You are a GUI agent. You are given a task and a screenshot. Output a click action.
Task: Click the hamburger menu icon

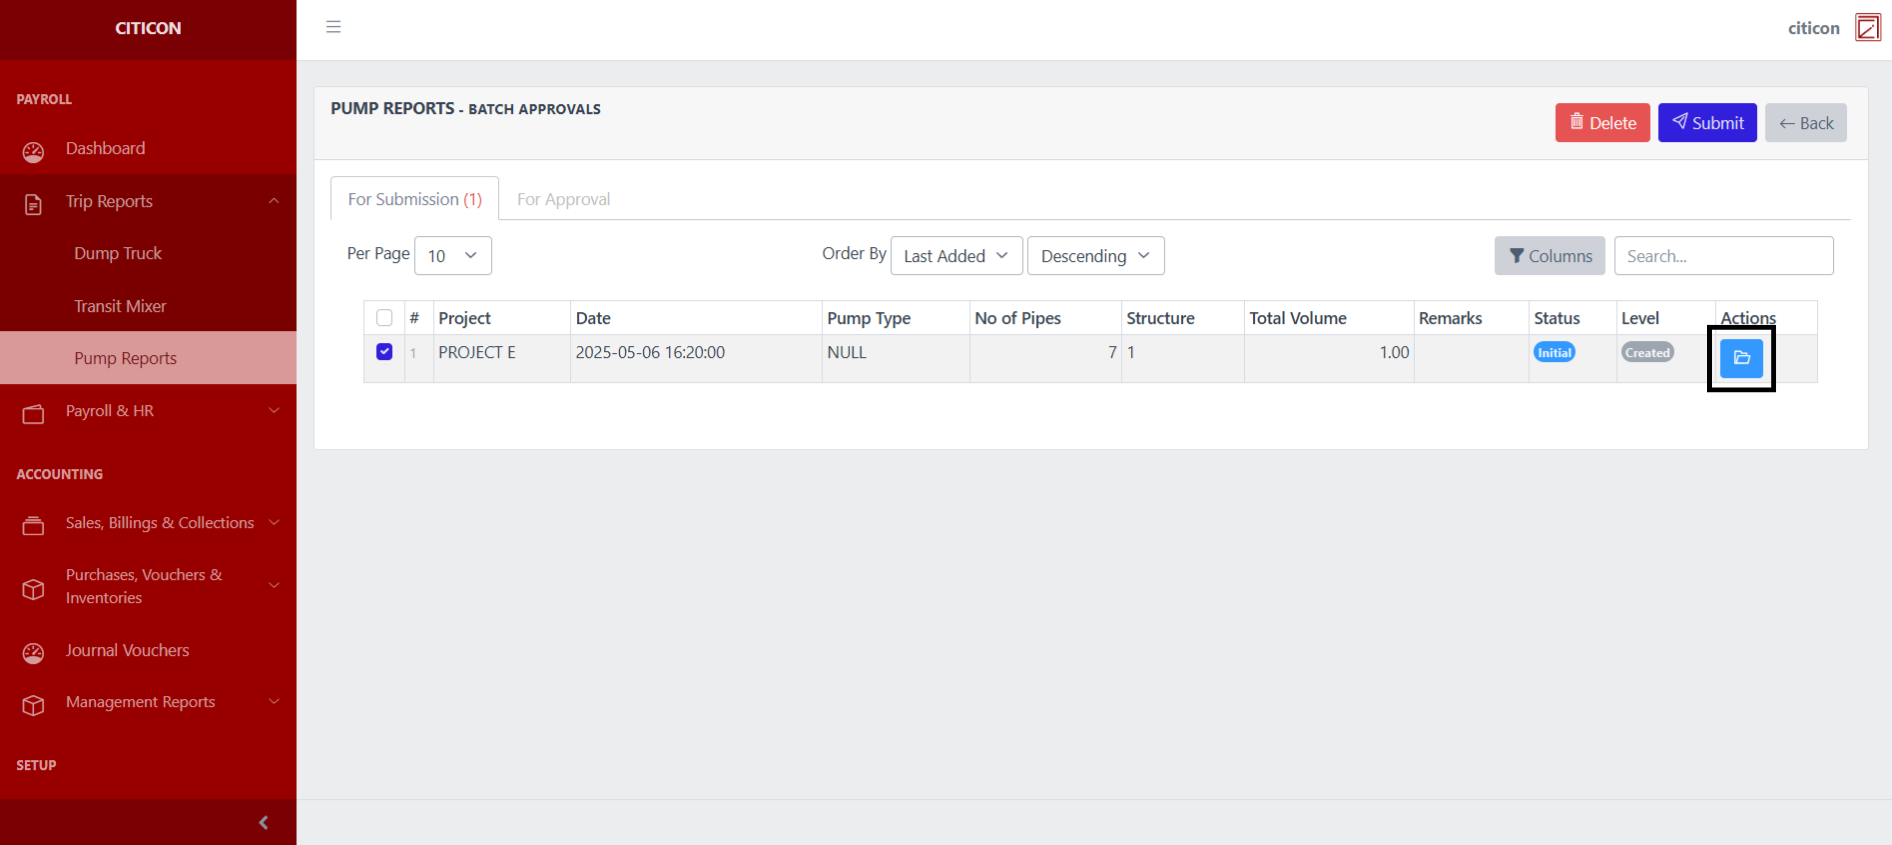pos(333,27)
